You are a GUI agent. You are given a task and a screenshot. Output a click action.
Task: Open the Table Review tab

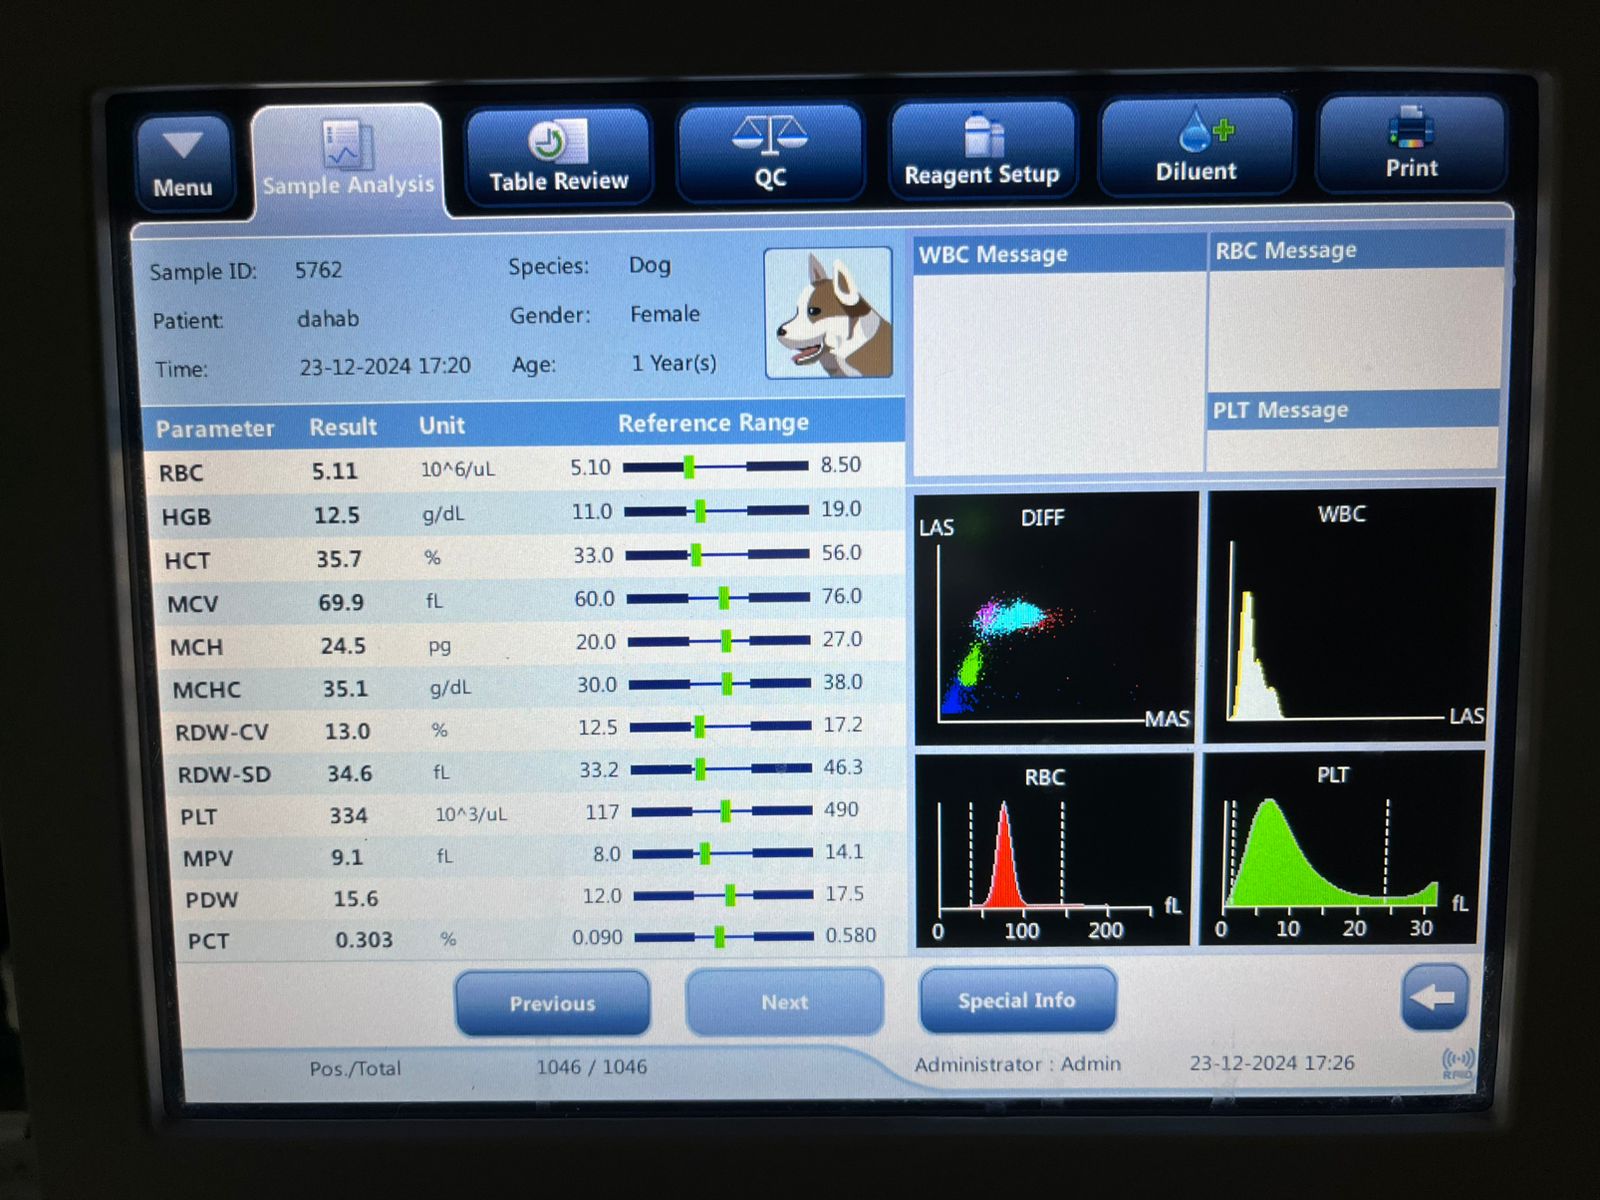click(558, 157)
